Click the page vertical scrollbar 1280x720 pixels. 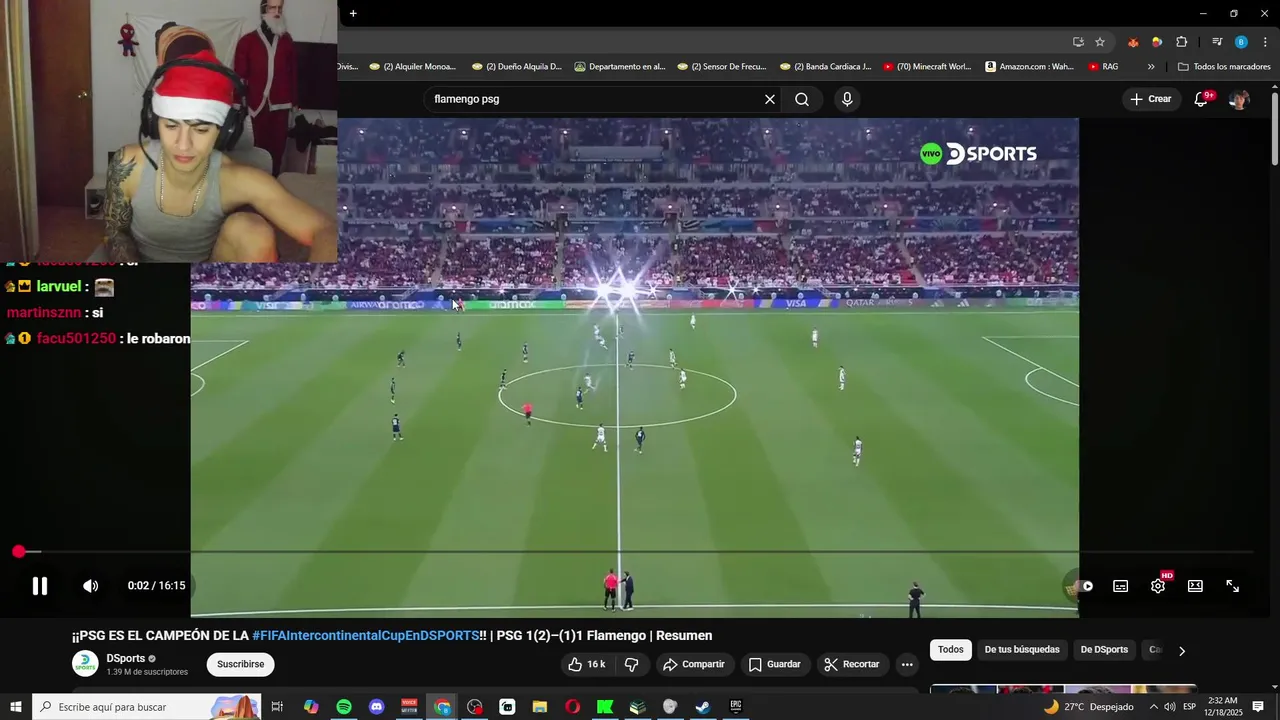[x=1275, y=130]
